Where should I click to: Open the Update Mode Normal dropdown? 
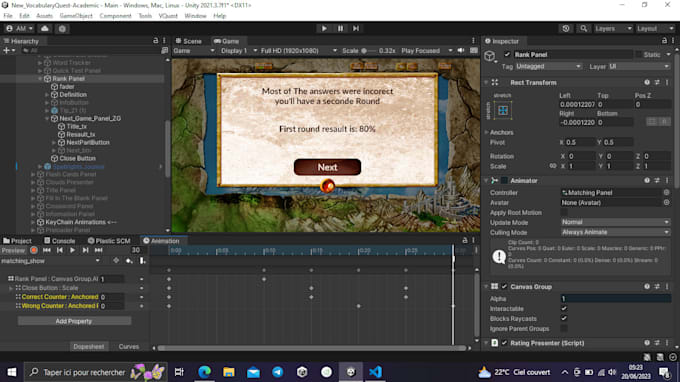point(615,222)
